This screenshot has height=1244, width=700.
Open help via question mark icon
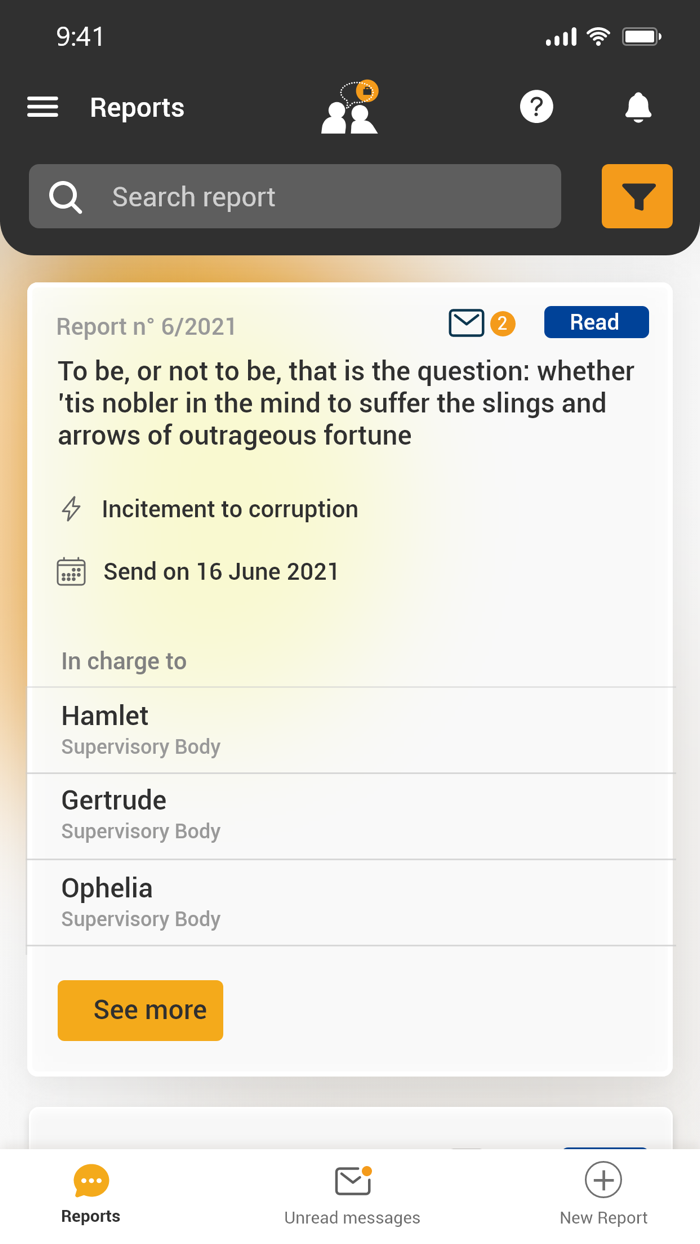click(537, 107)
